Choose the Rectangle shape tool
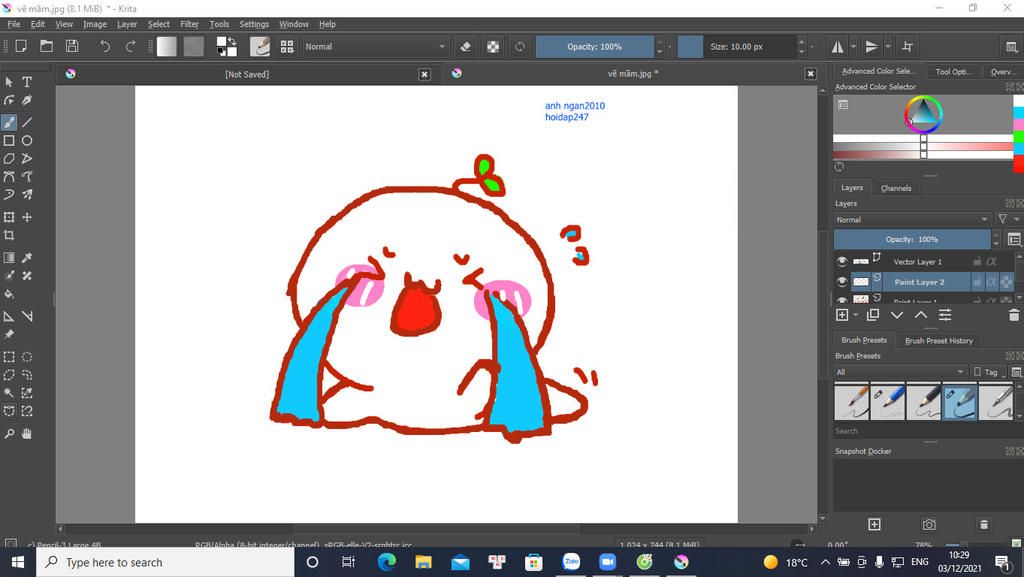This screenshot has width=1024, height=577. pos(9,140)
